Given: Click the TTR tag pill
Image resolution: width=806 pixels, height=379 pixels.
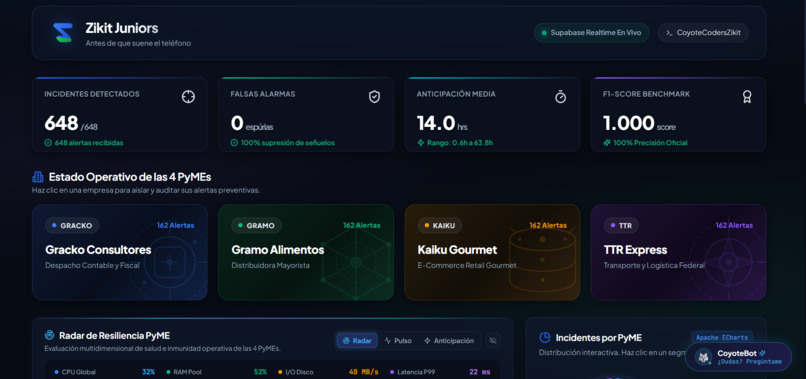Looking at the screenshot, I should 621,225.
